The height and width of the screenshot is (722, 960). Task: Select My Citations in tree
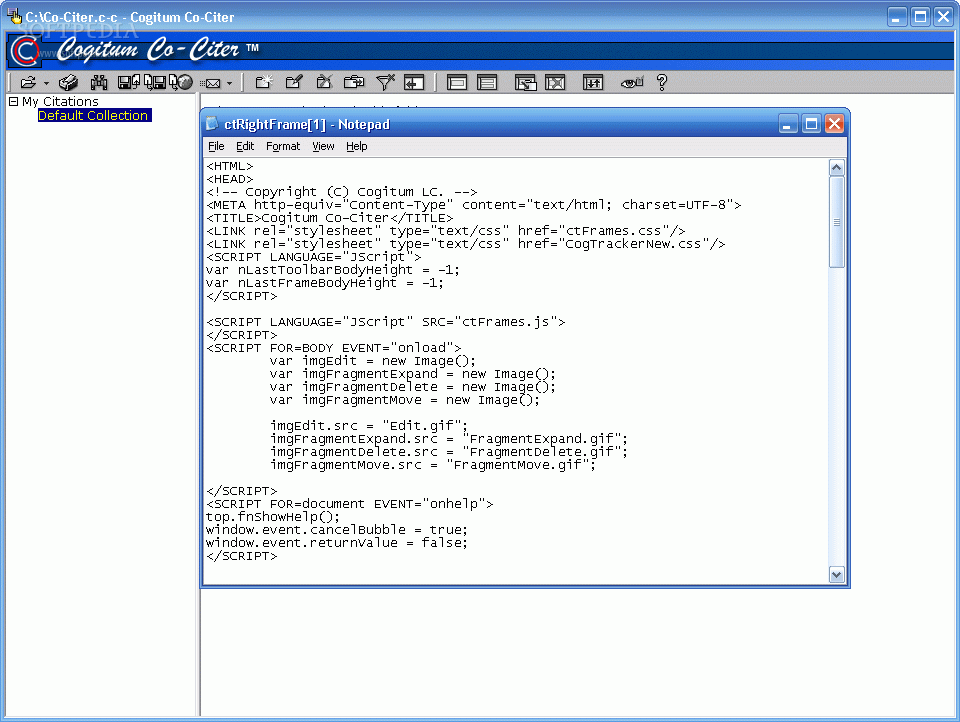point(60,102)
